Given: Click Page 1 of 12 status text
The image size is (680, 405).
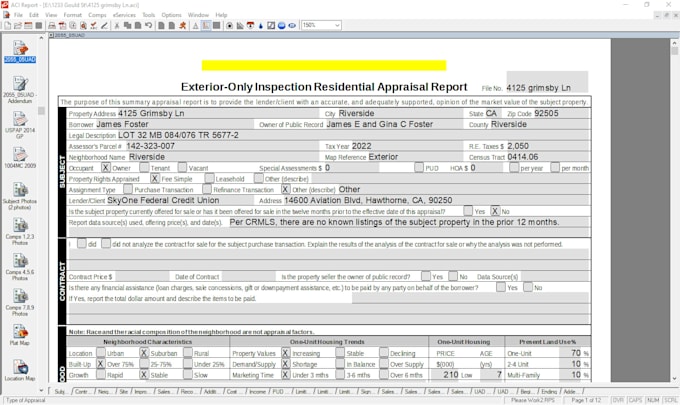Looking at the screenshot, I should [x=586, y=400].
